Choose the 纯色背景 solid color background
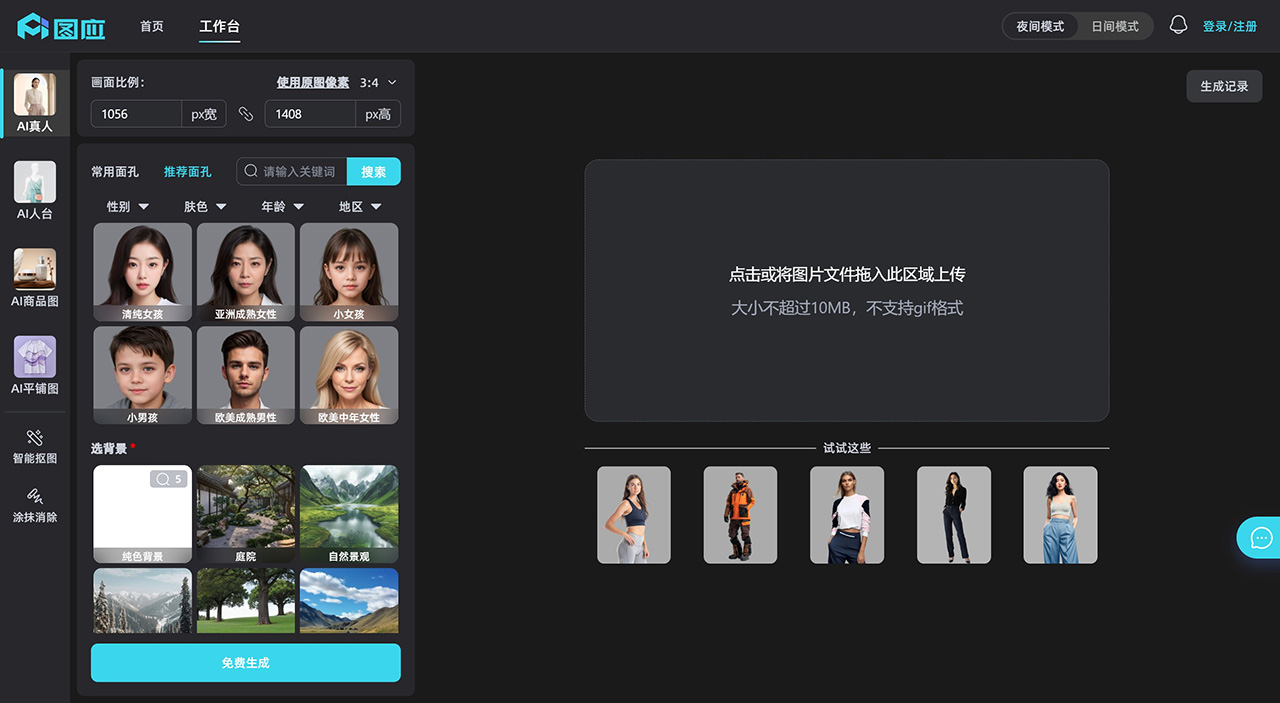1280x703 pixels. [142, 514]
